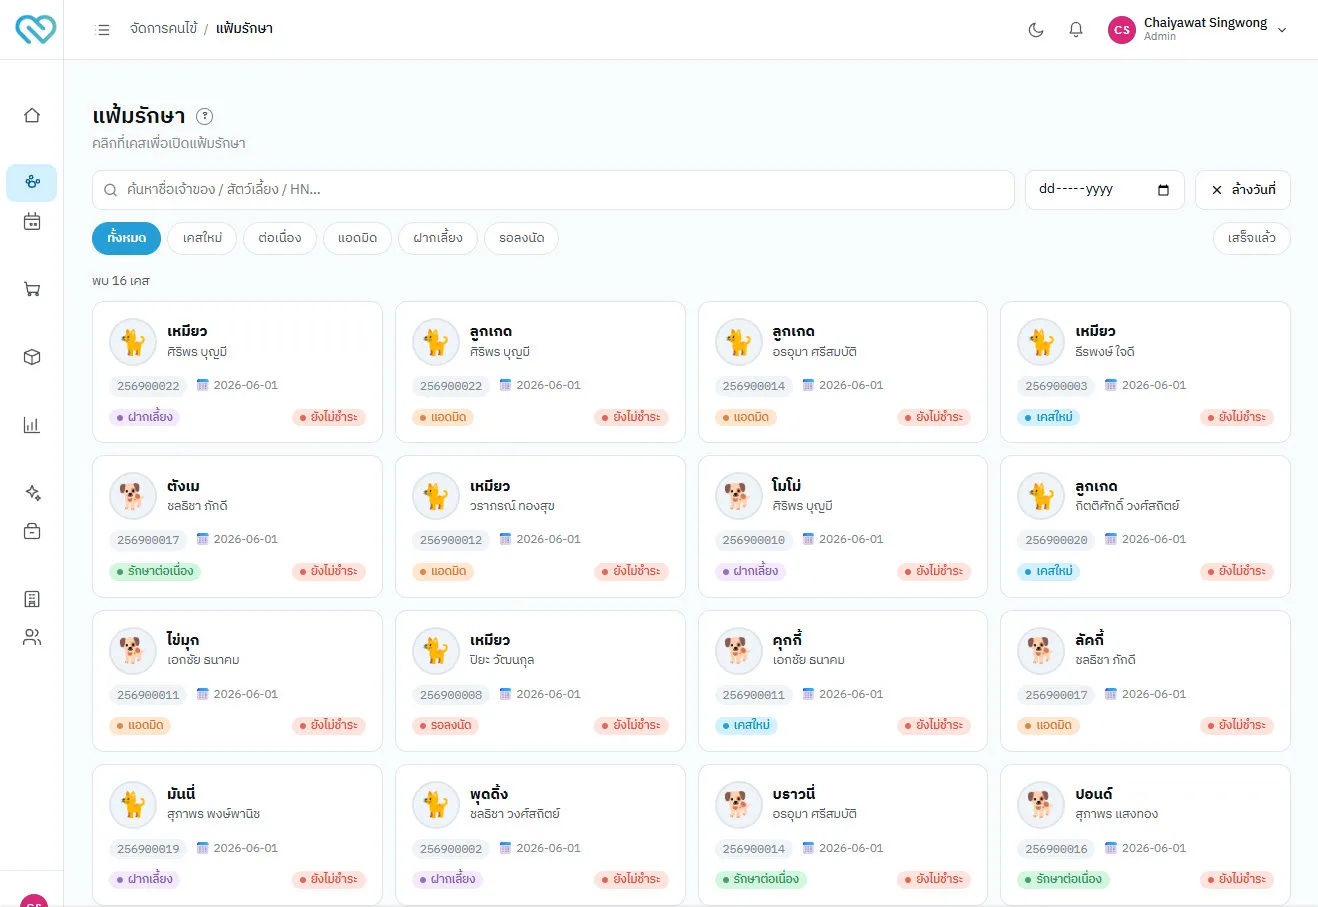Open the calendar appointments sidebar icon

tap(32, 222)
